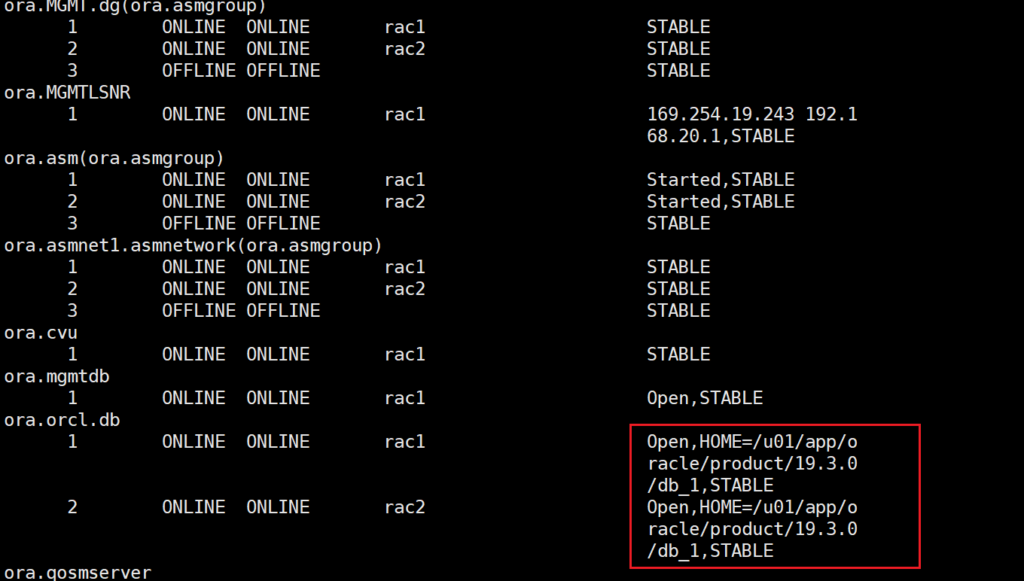This screenshot has width=1024, height=581.
Task: Click rac1 server in ora.orcl.db instance 1
Action: (x=404, y=441)
